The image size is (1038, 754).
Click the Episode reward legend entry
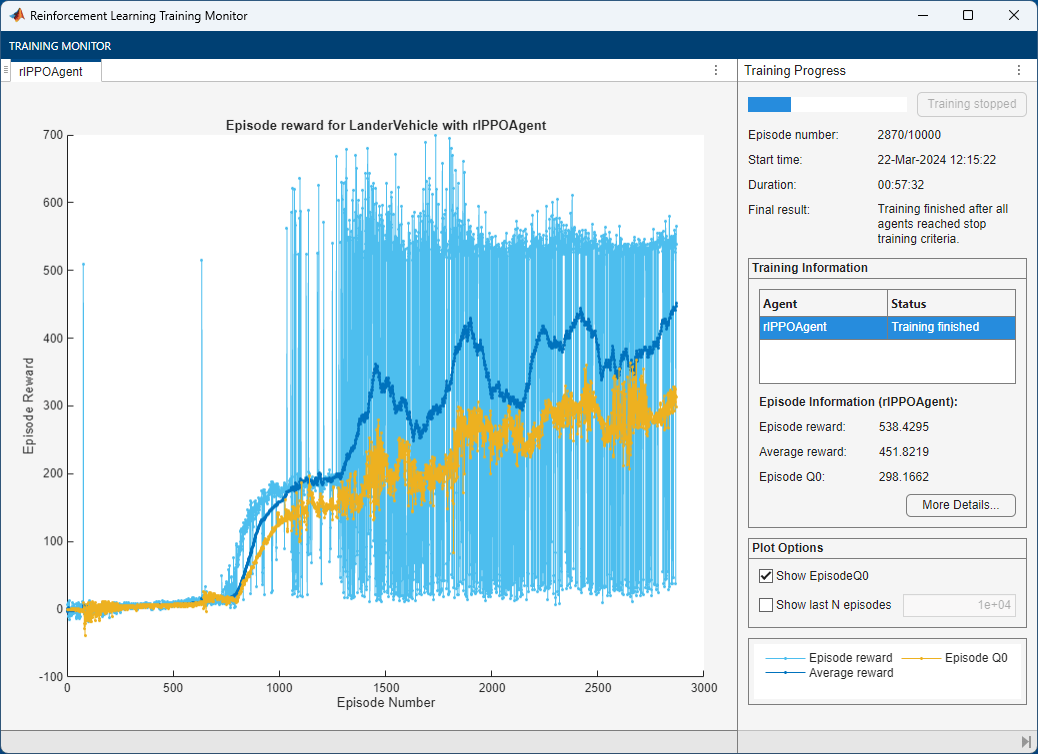coord(829,658)
